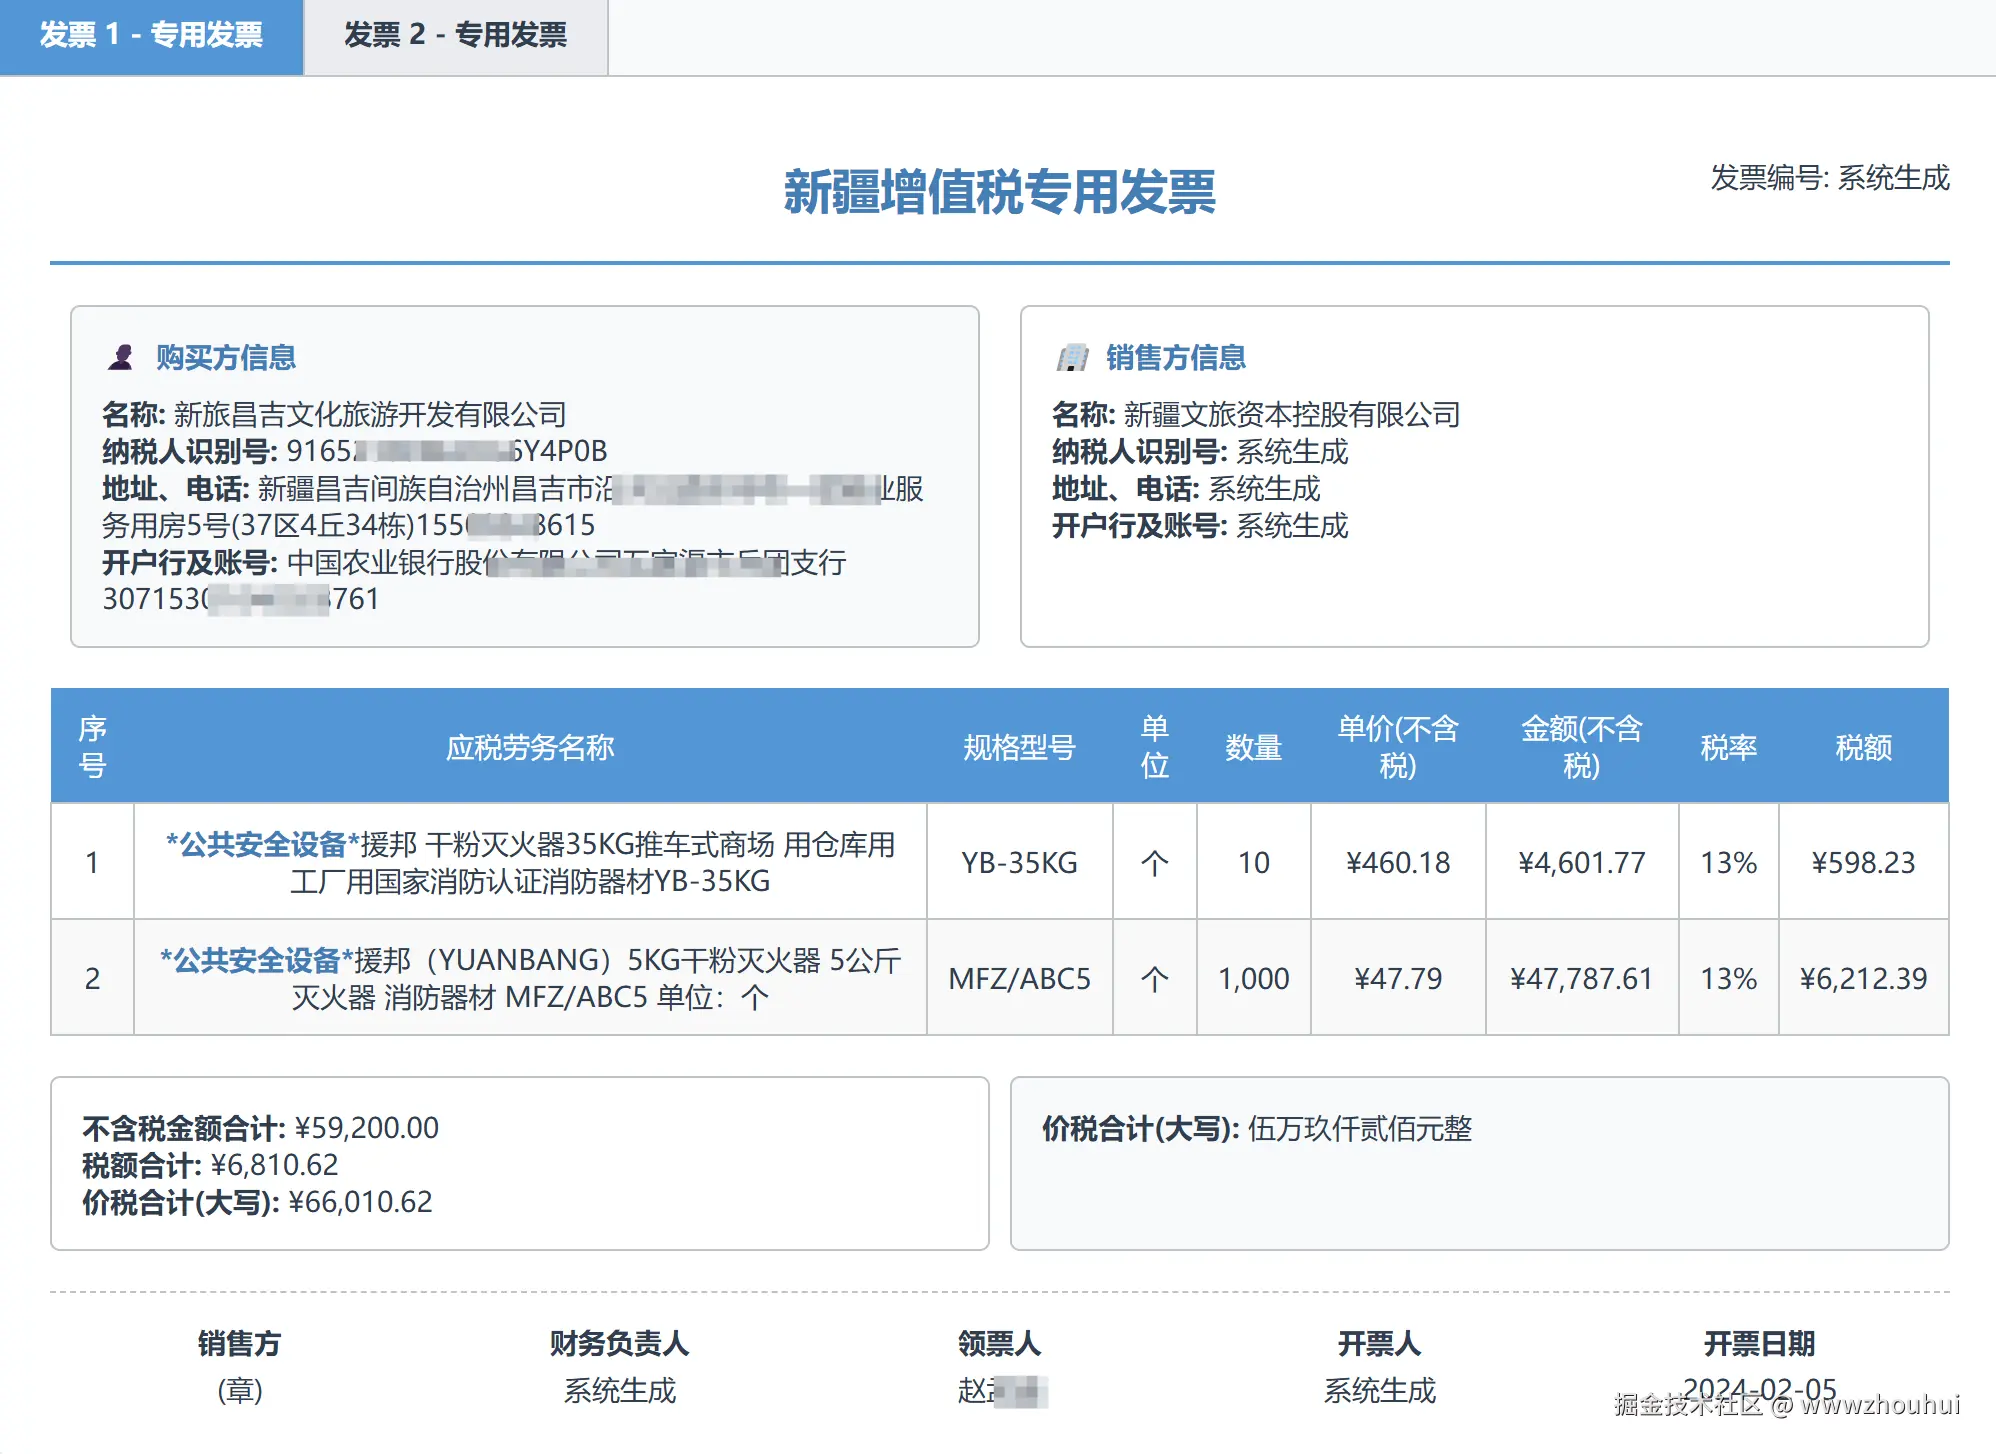Select buyer name 新旅昌吉文化旅游开发有限公司
This screenshot has width=1996, height=1454.
coord(370,414)
